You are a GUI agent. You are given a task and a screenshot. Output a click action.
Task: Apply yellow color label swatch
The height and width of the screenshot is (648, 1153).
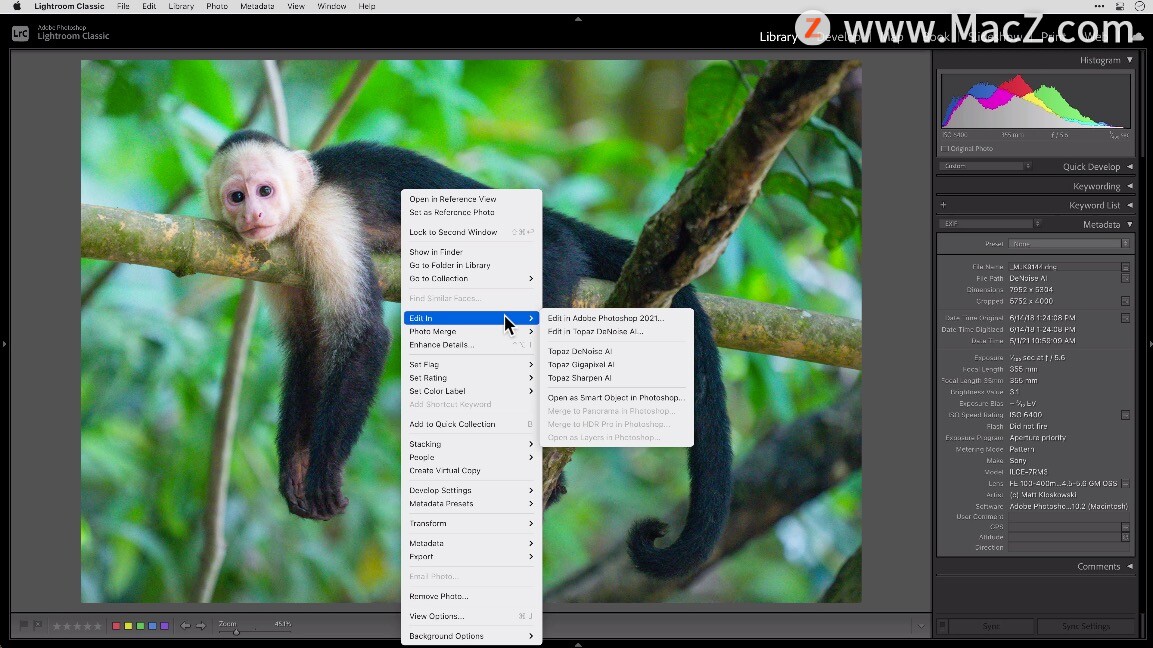coord(128,626)
